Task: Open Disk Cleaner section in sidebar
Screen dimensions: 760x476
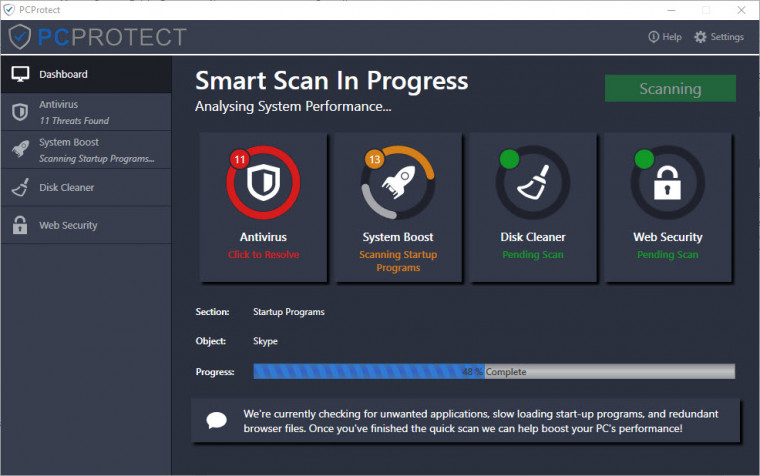Action: click(x=86, y=188)
